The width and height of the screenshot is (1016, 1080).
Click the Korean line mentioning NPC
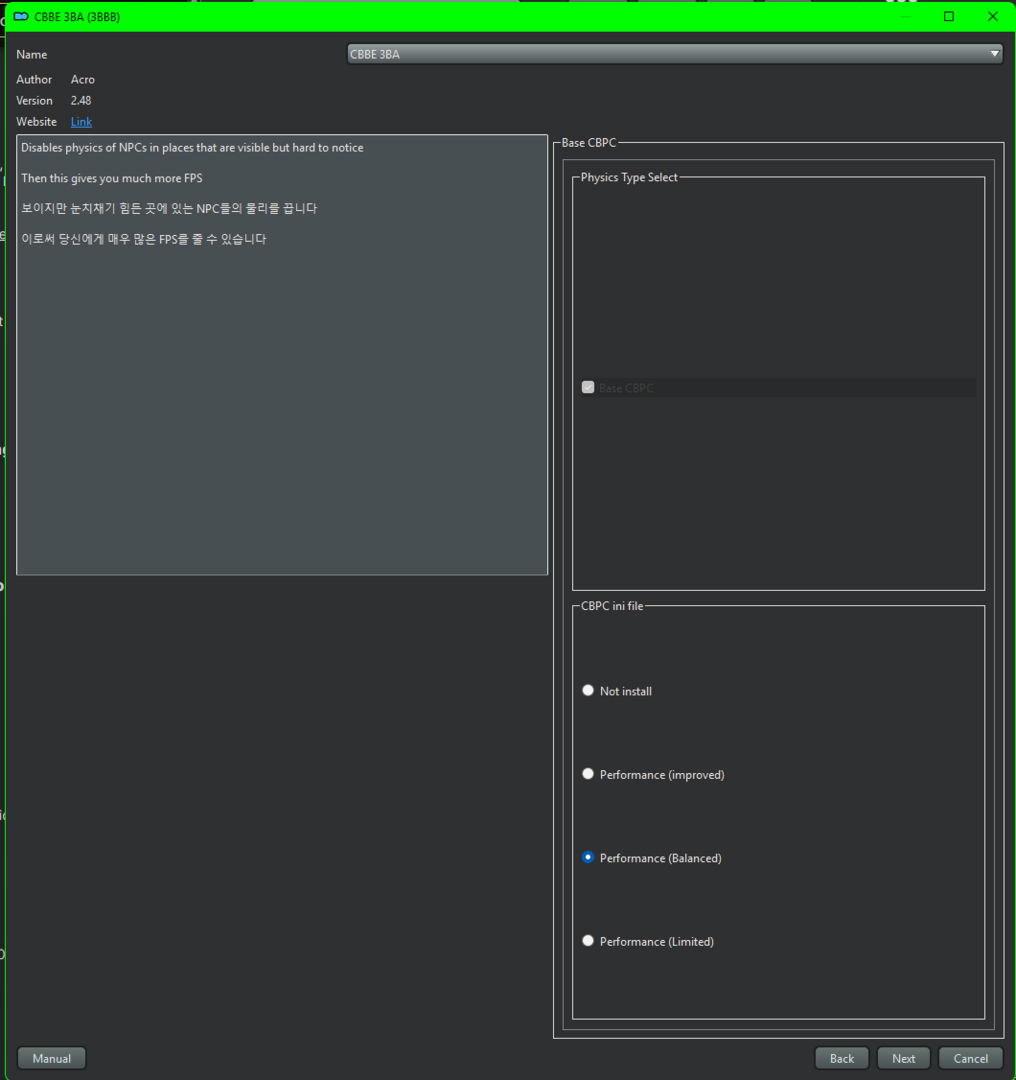(169, 209)
